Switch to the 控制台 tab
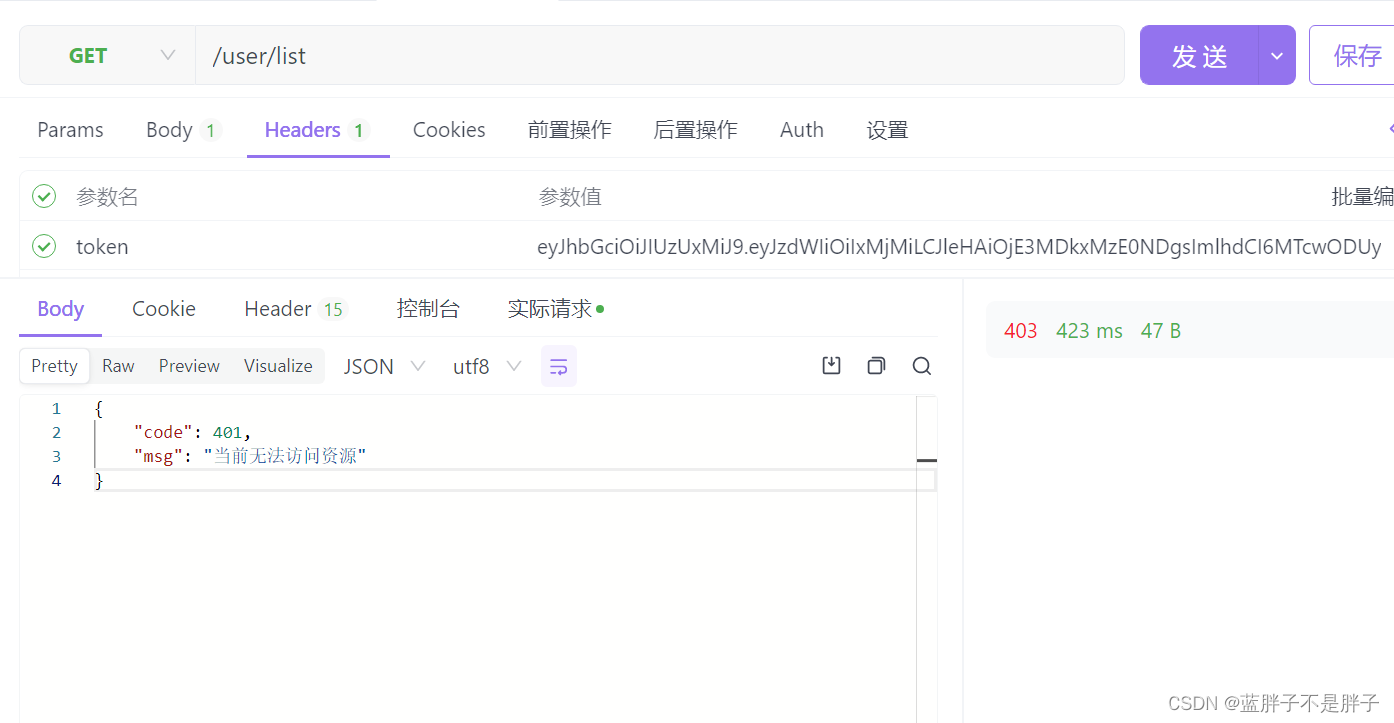 point(428,309)
